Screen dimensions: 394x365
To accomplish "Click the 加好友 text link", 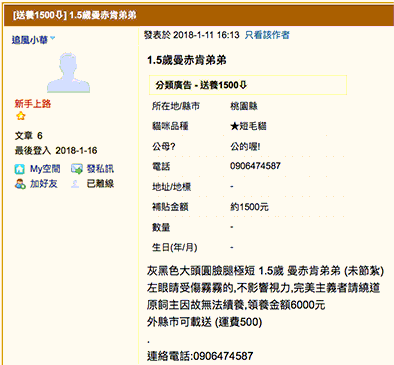I will (44, 184).
